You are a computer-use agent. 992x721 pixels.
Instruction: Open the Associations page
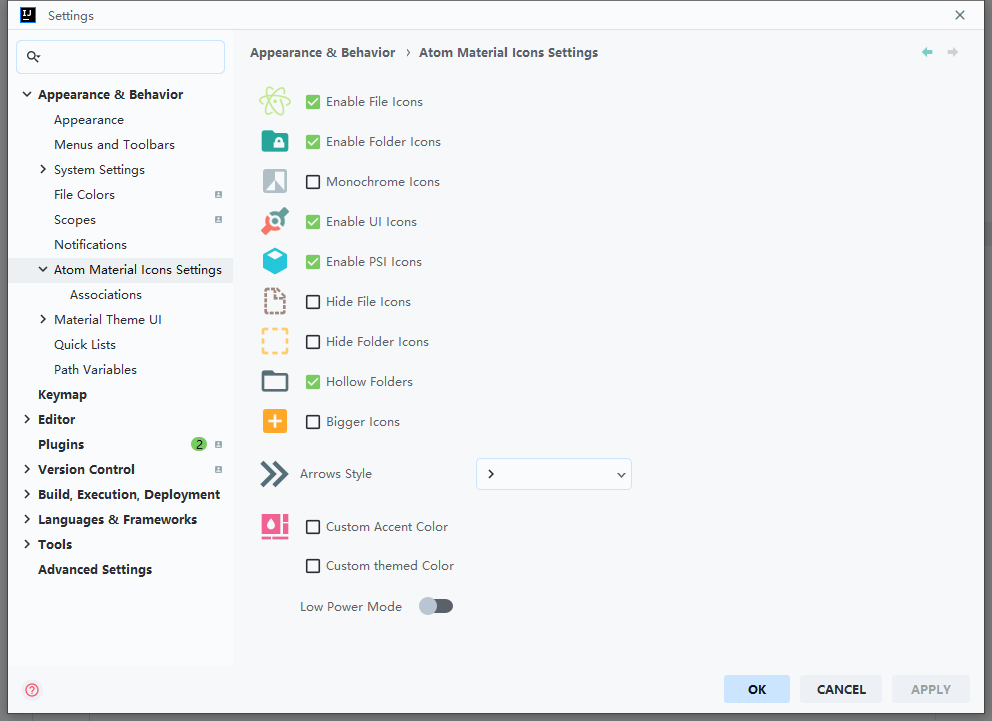pos(106,295)
